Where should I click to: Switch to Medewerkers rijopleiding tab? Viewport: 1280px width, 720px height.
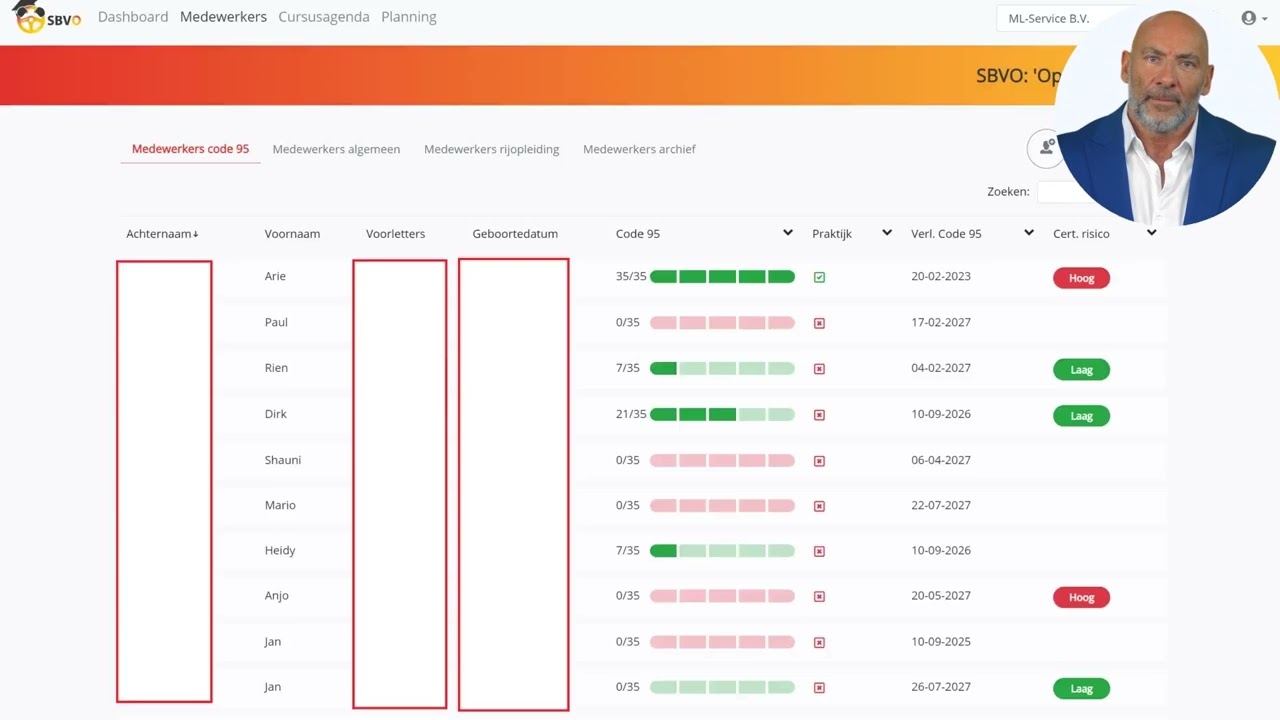[x=491, y=149]
